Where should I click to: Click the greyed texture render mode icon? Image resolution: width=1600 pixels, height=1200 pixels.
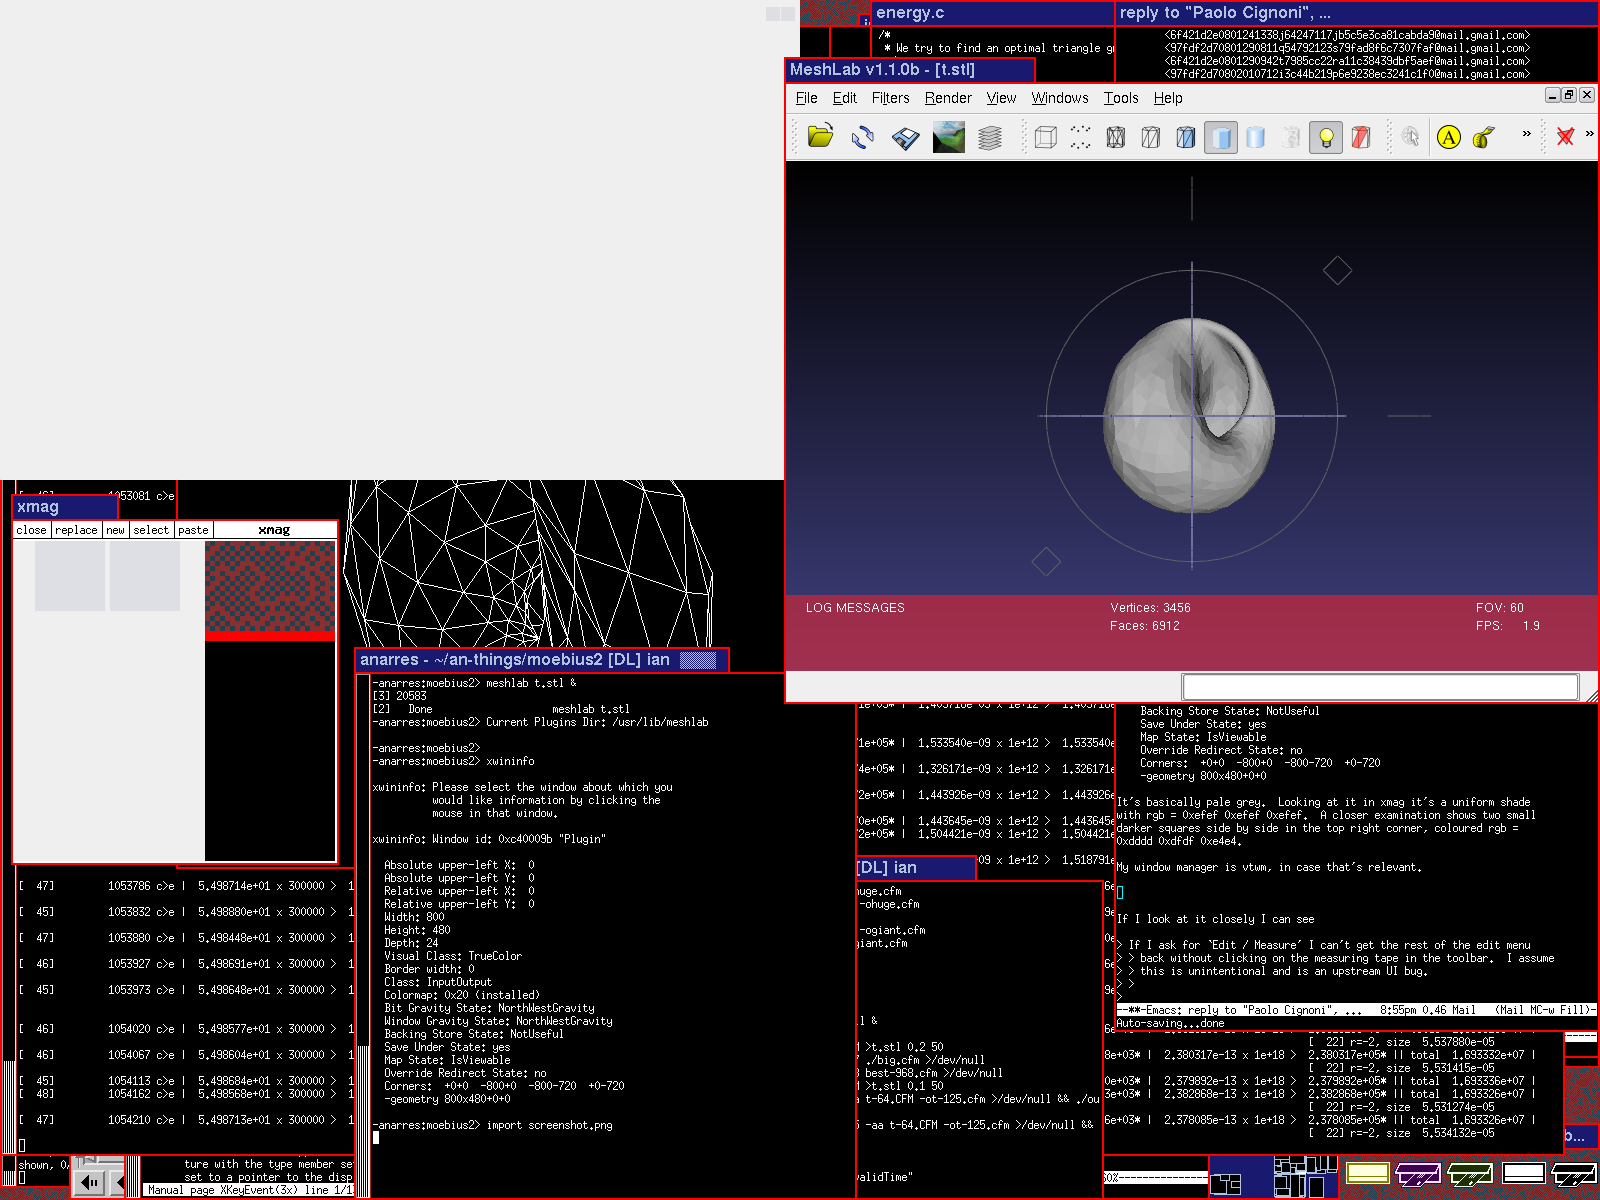[1291, 137]
